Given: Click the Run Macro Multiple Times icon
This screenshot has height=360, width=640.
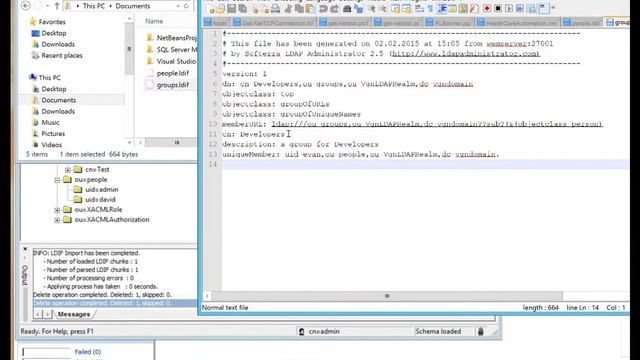Looking at the screenshot, I should tap(520, 8).
